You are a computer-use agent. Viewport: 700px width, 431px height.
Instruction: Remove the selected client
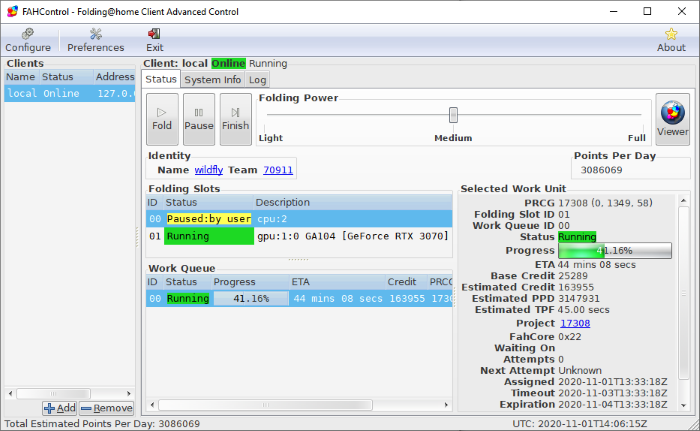(x=107, y=408)
